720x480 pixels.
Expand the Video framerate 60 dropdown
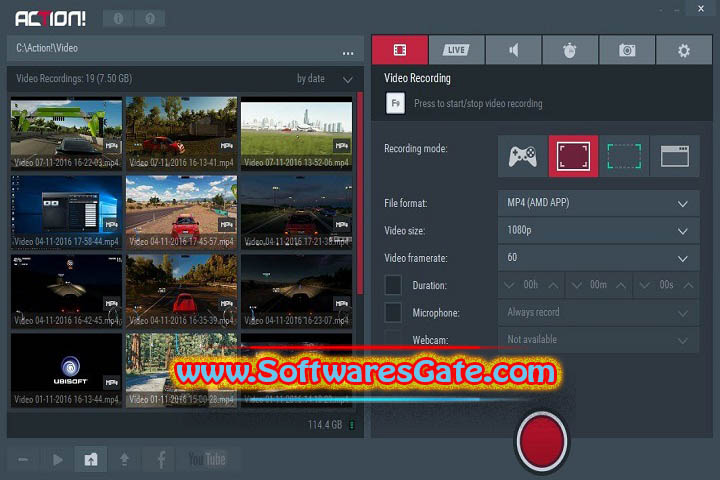598,258
